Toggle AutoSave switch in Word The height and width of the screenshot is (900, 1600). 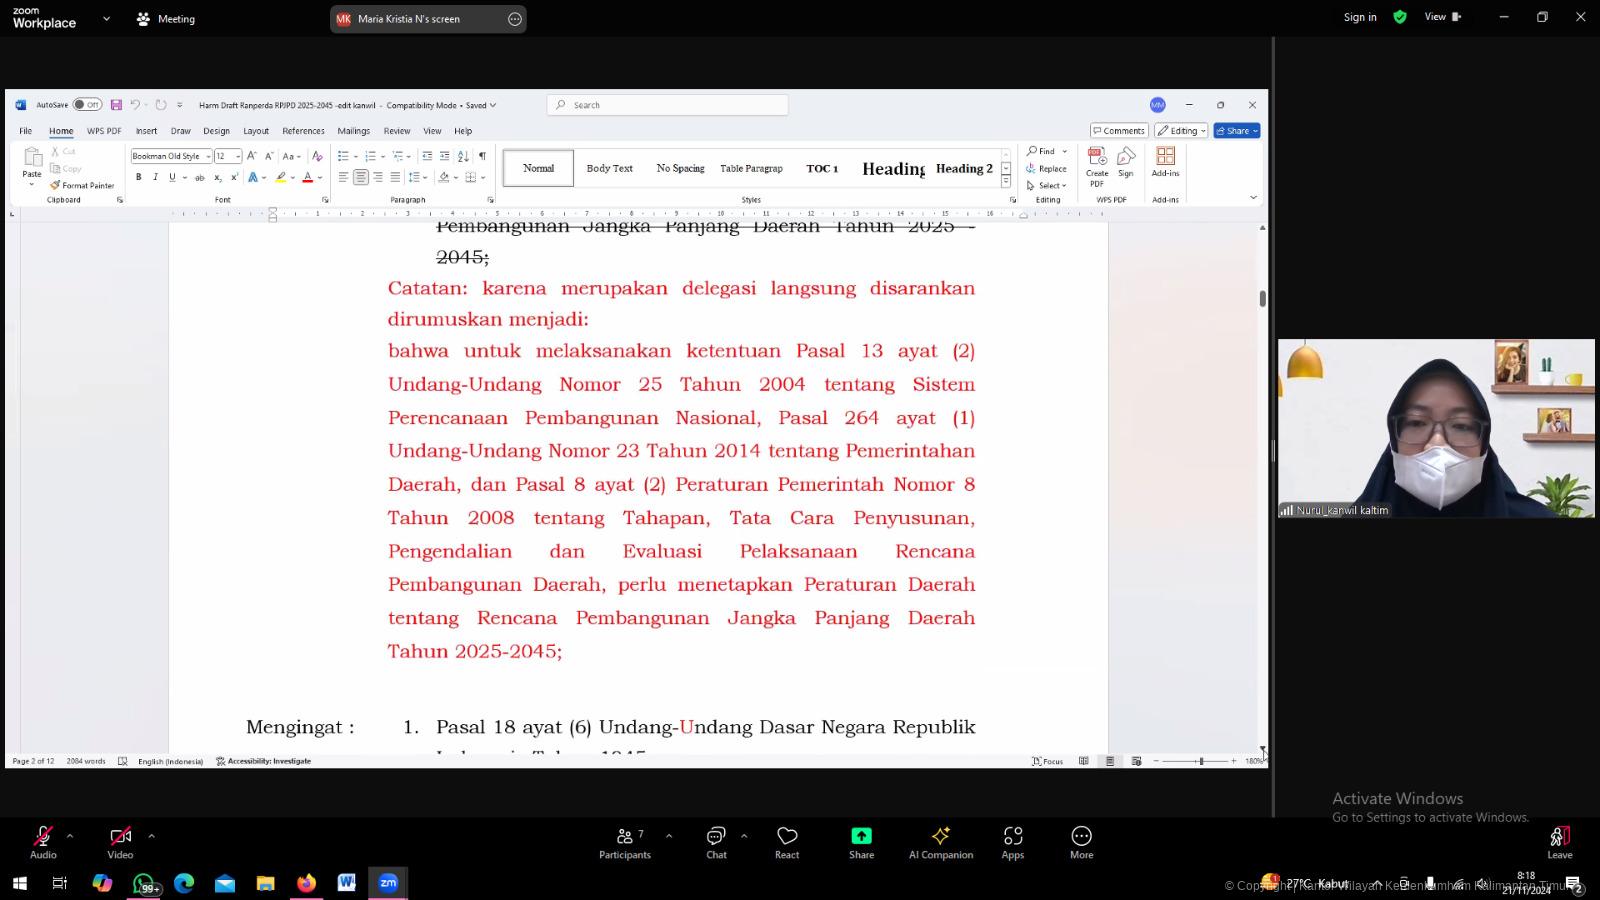[x=87, y=105]
